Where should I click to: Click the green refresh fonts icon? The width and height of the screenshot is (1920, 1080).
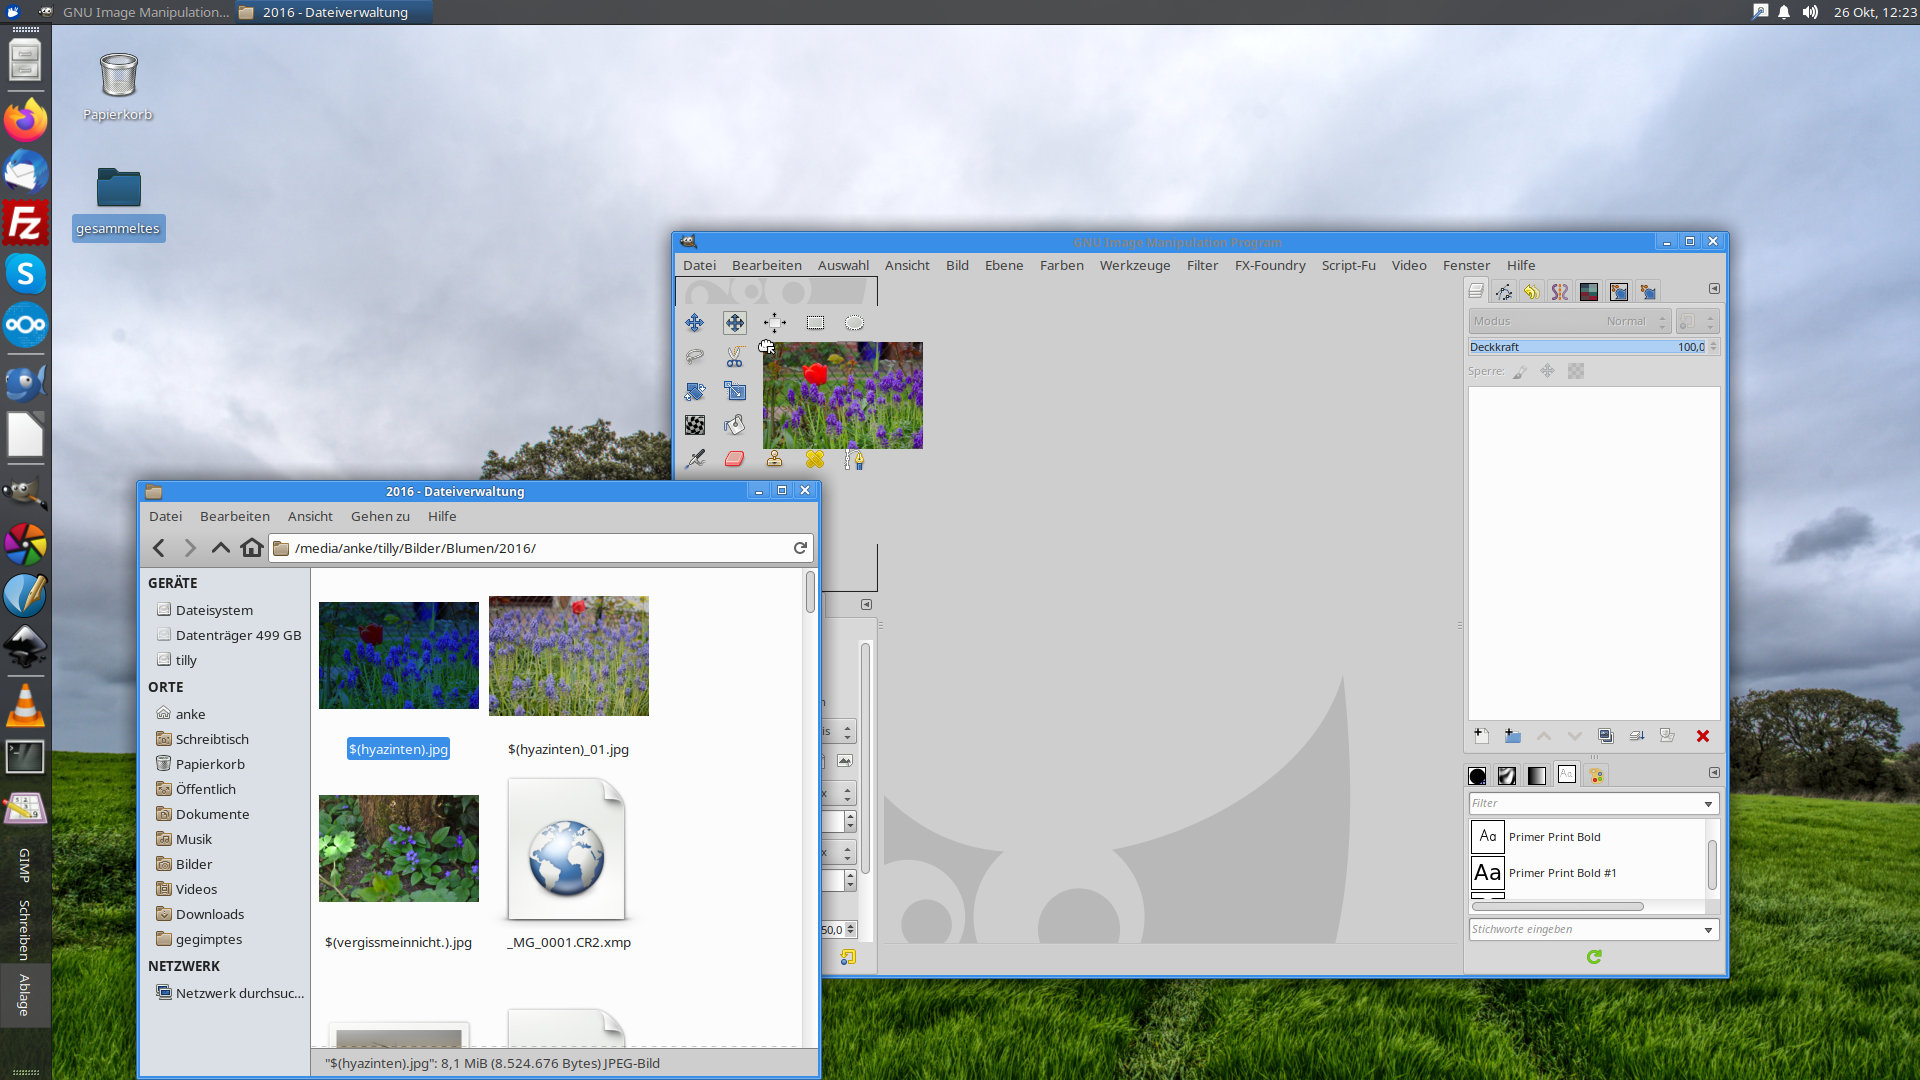pos(1594,957)
